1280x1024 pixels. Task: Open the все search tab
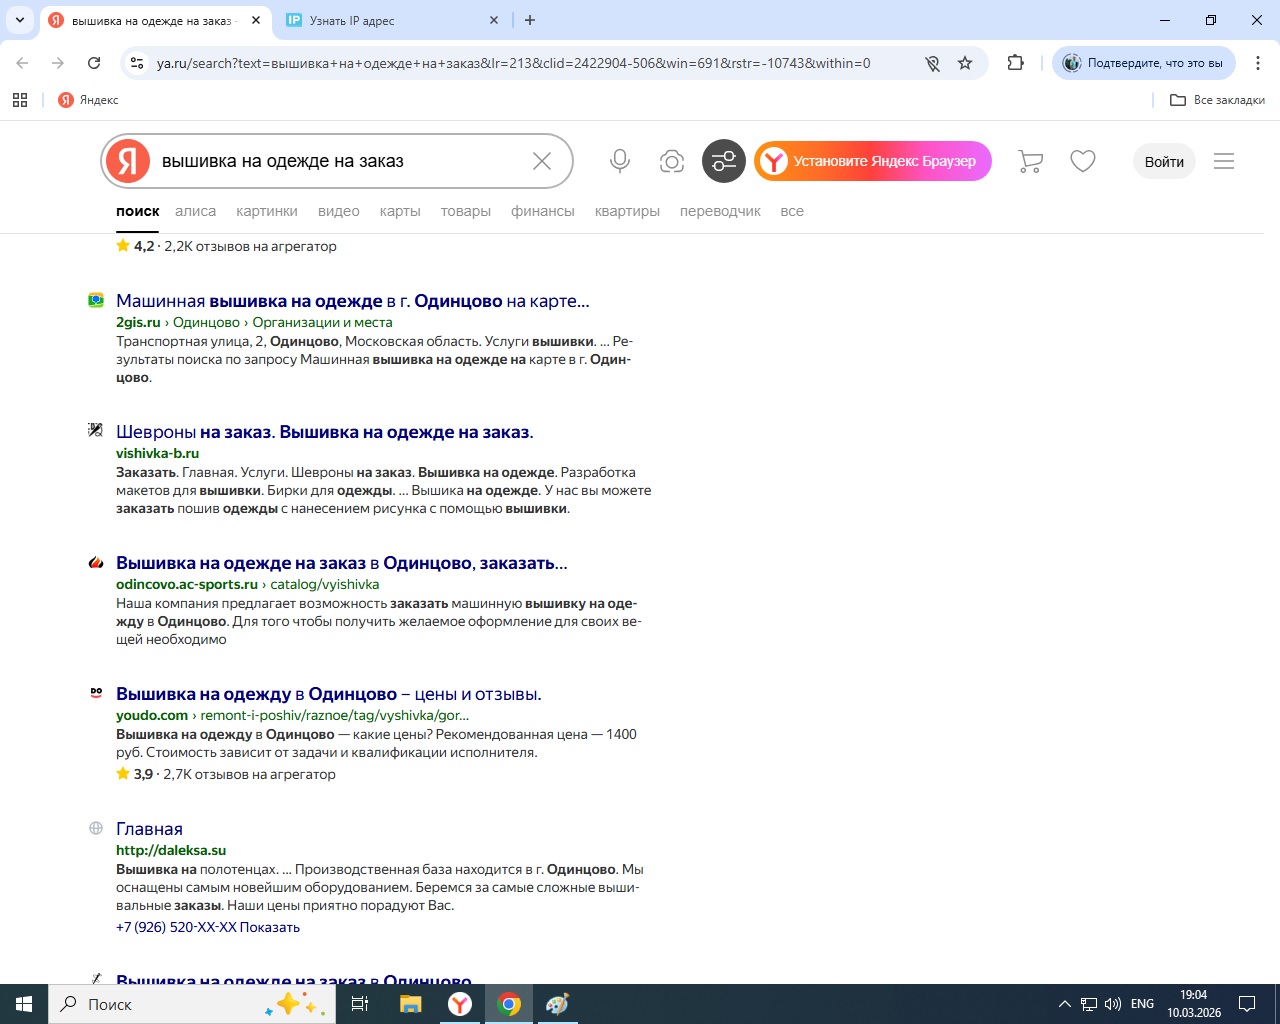coord(792,211)
